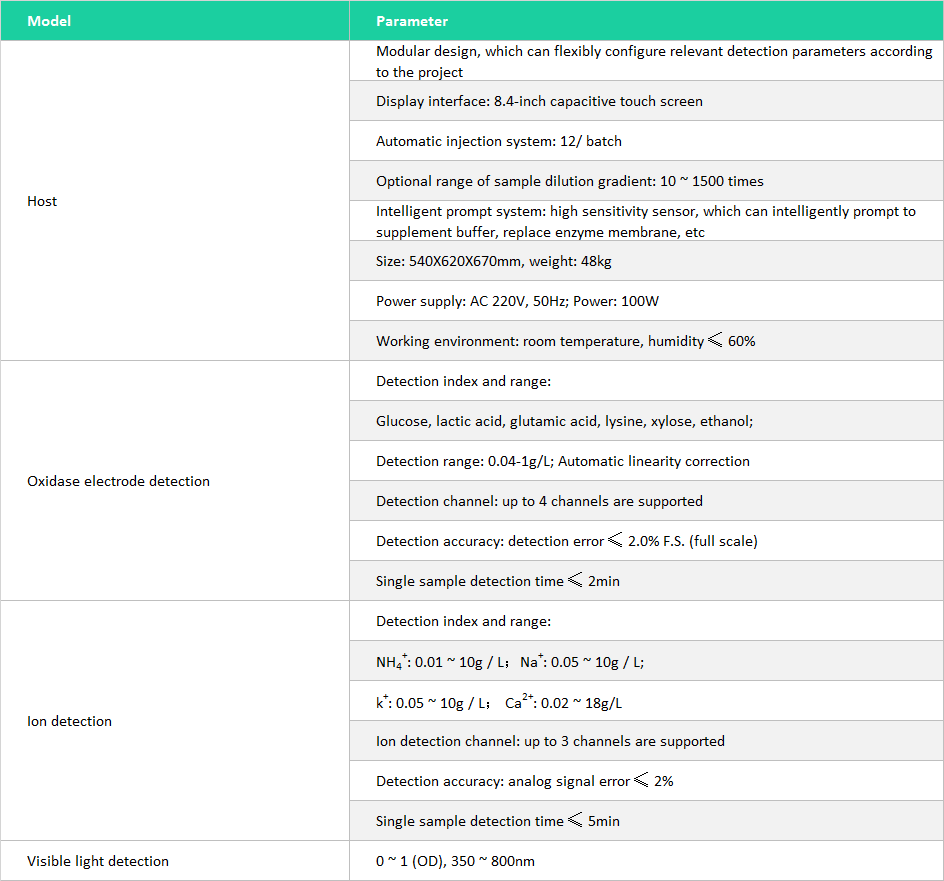
Task: Click the up to 4 channels row
Action: pos(539,501)
